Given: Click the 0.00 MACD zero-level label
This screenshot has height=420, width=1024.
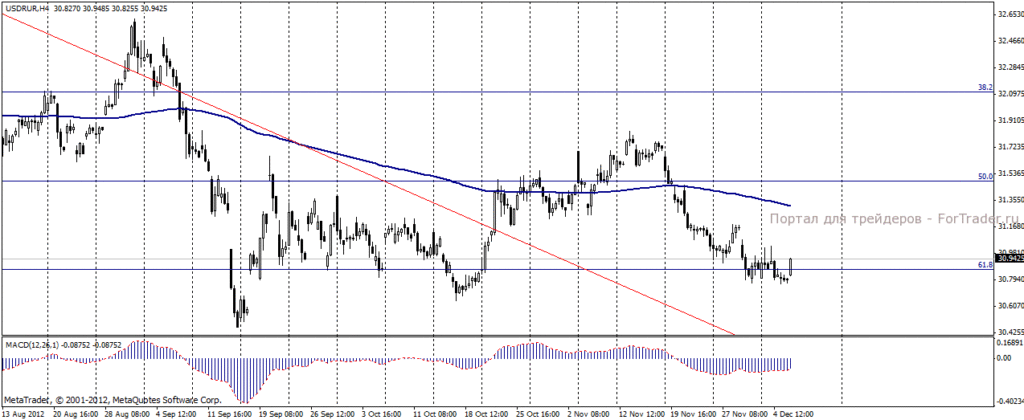Looking at the screenshot, I should (x=1003, y=358).
